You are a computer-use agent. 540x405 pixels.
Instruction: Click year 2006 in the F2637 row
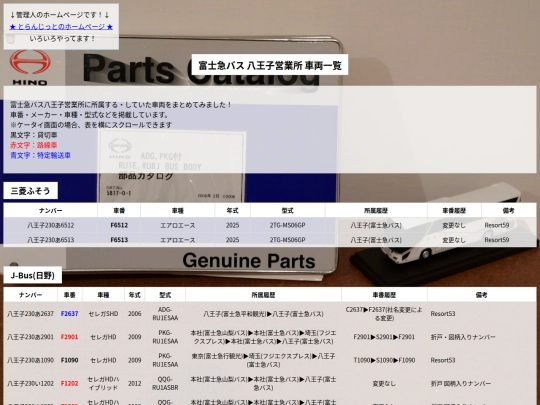coord(135,314)
